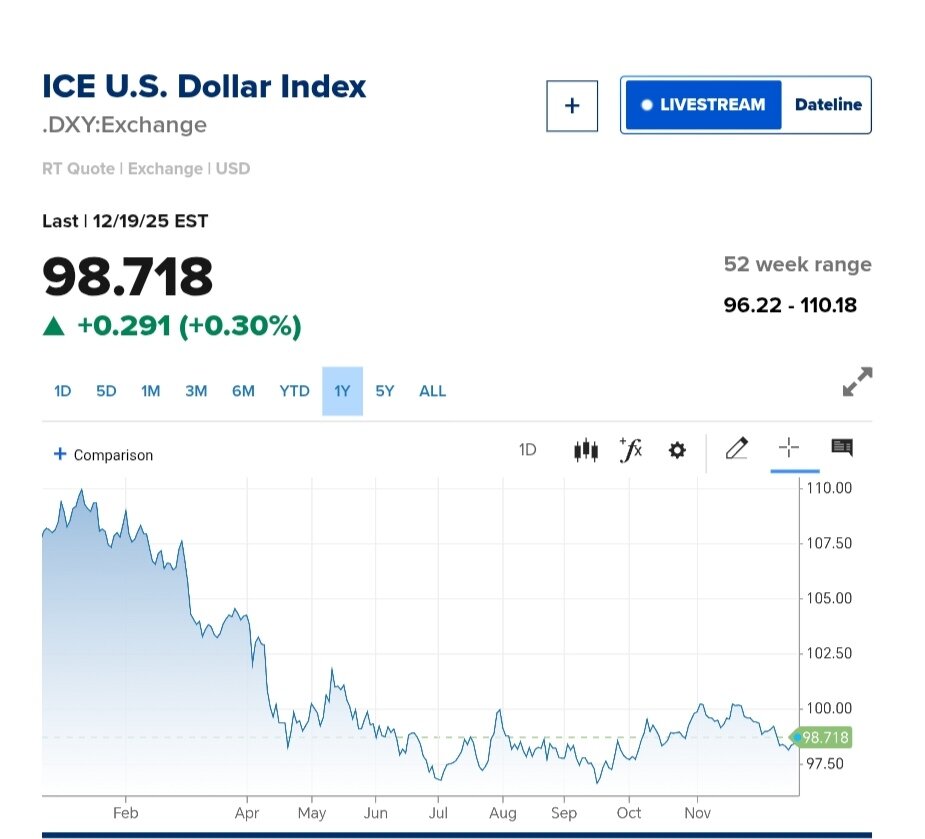Open the 1D interval dropdown
The image size is (925, 839).
tap(527, 450)
